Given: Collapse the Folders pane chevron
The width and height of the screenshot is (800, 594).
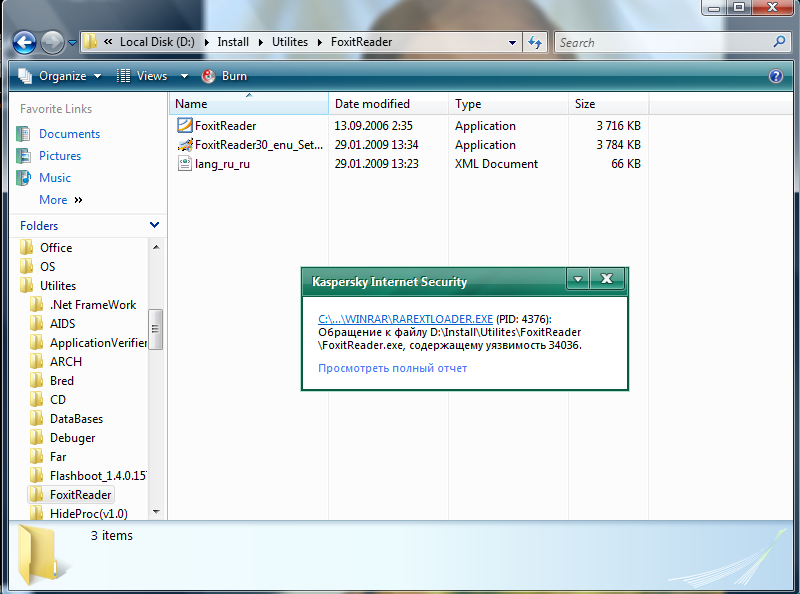Looking at the screenshot, I should (x=155, y=225).
